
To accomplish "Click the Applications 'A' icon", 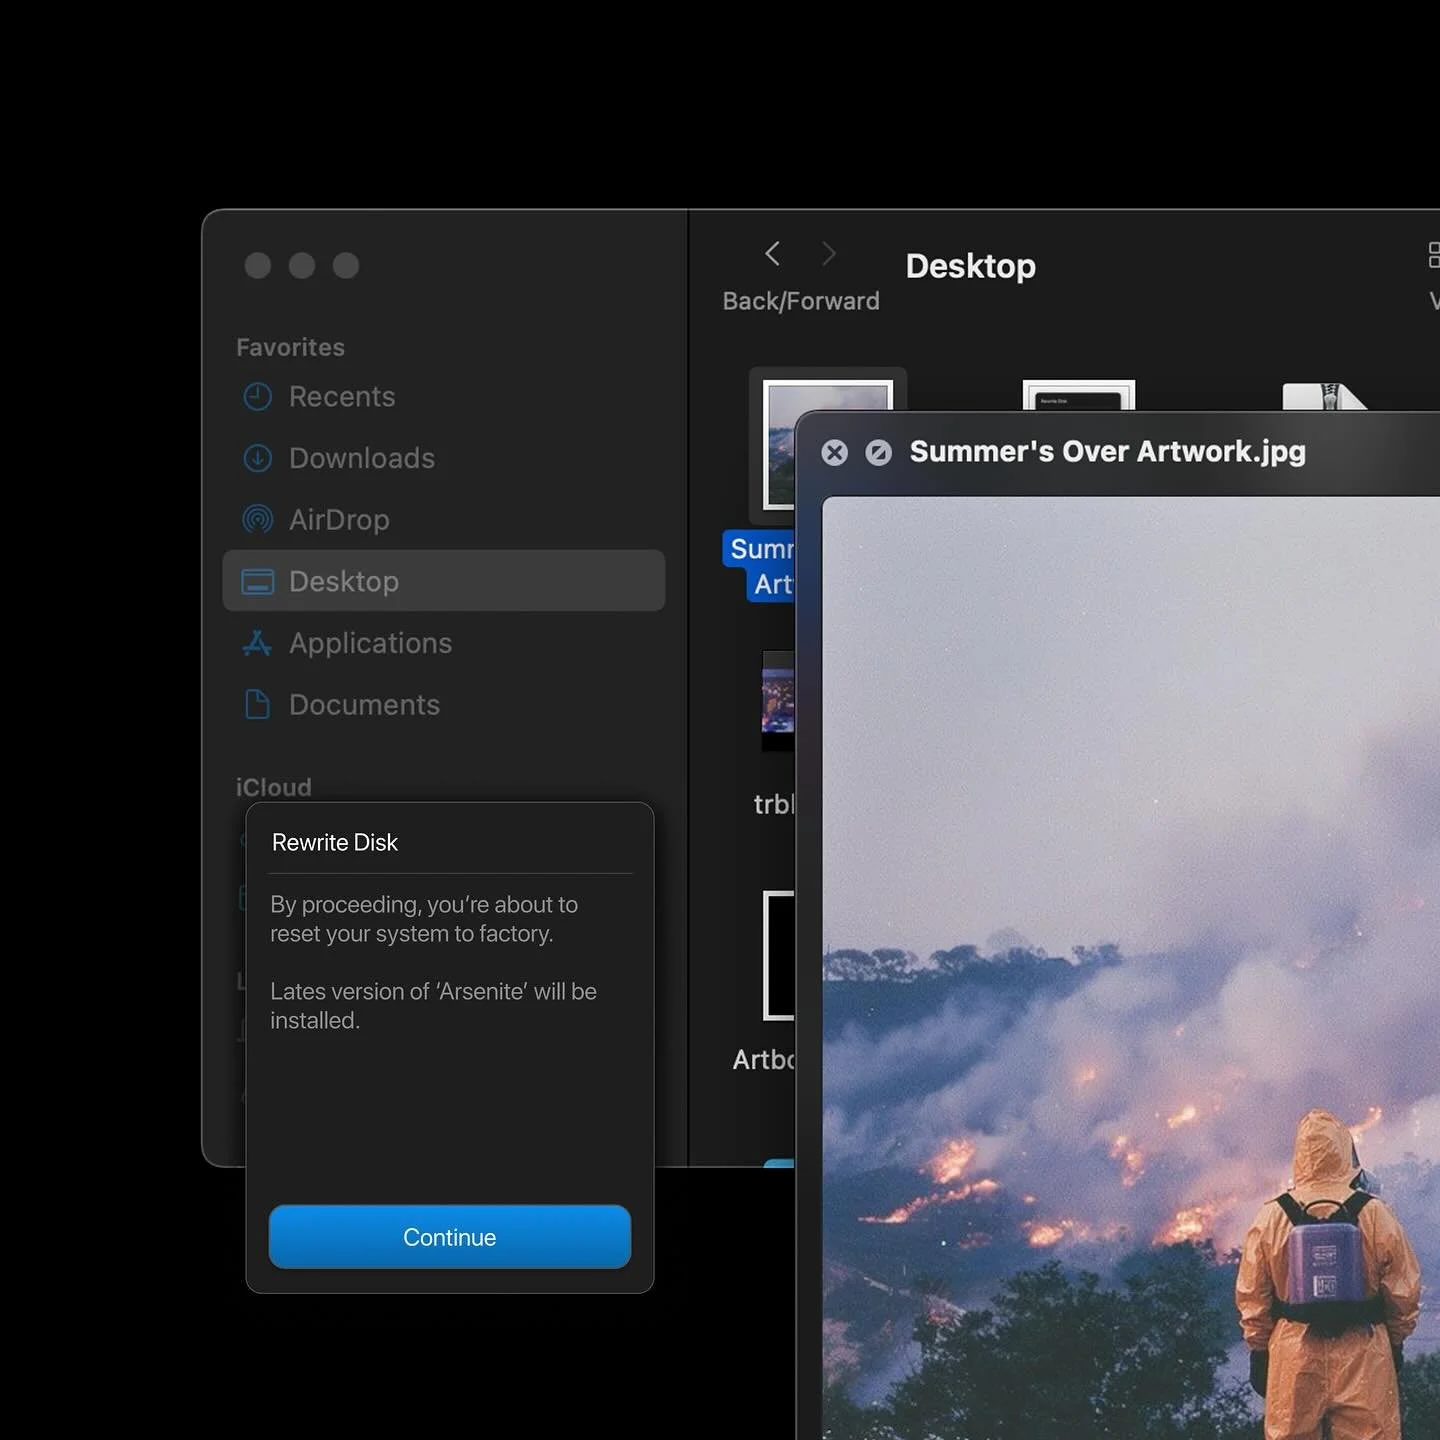I will 257,643.
